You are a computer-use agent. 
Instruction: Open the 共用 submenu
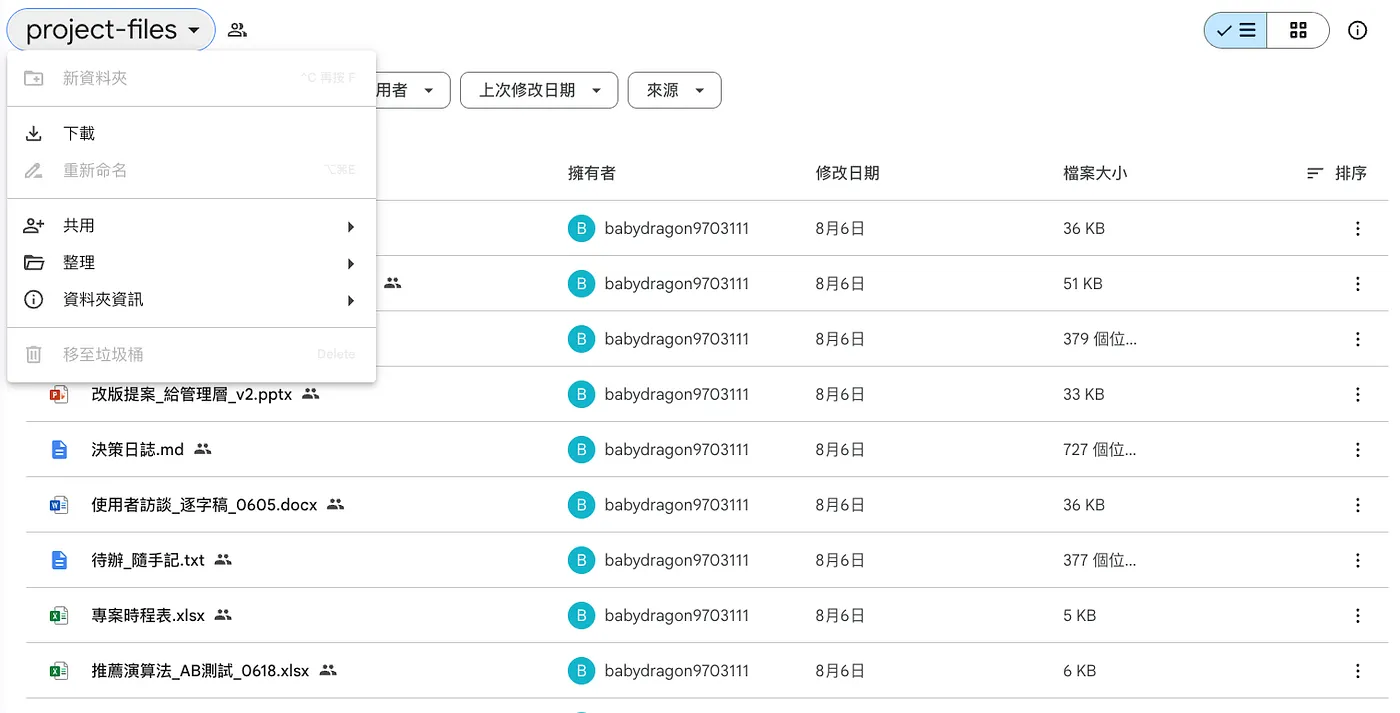click(x=191, y=226)
